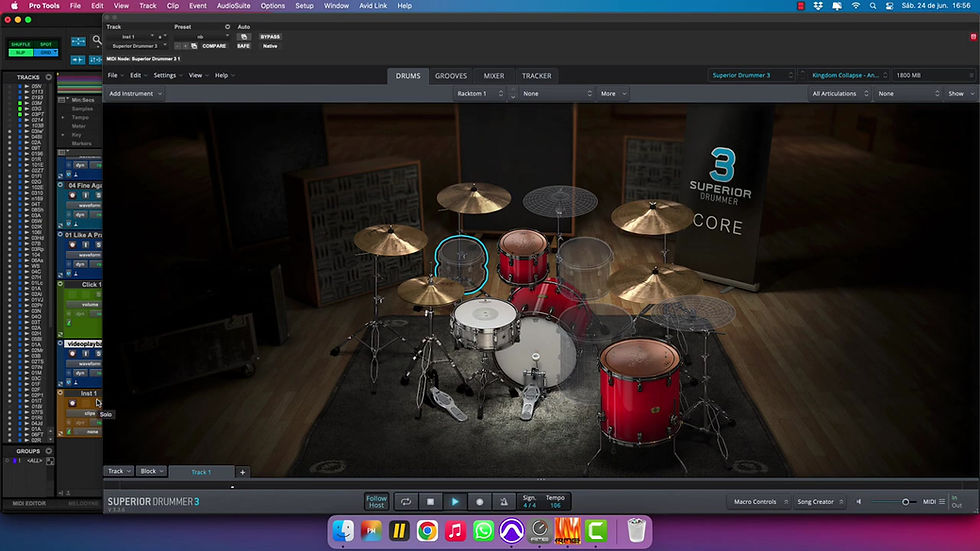Click the plugin automation enable icon under Auto
Image resolution: width=980 pixels, height=551 pixels.
pyautogui.click(x=244, y=37)
